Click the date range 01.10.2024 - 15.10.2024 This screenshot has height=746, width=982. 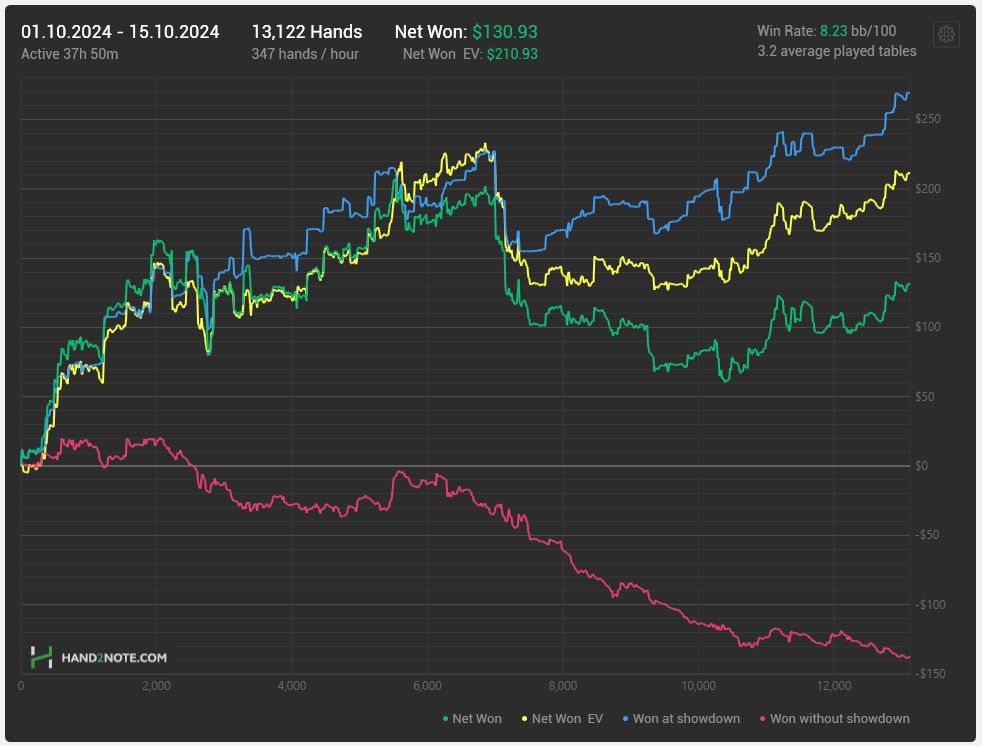(120, 32)
